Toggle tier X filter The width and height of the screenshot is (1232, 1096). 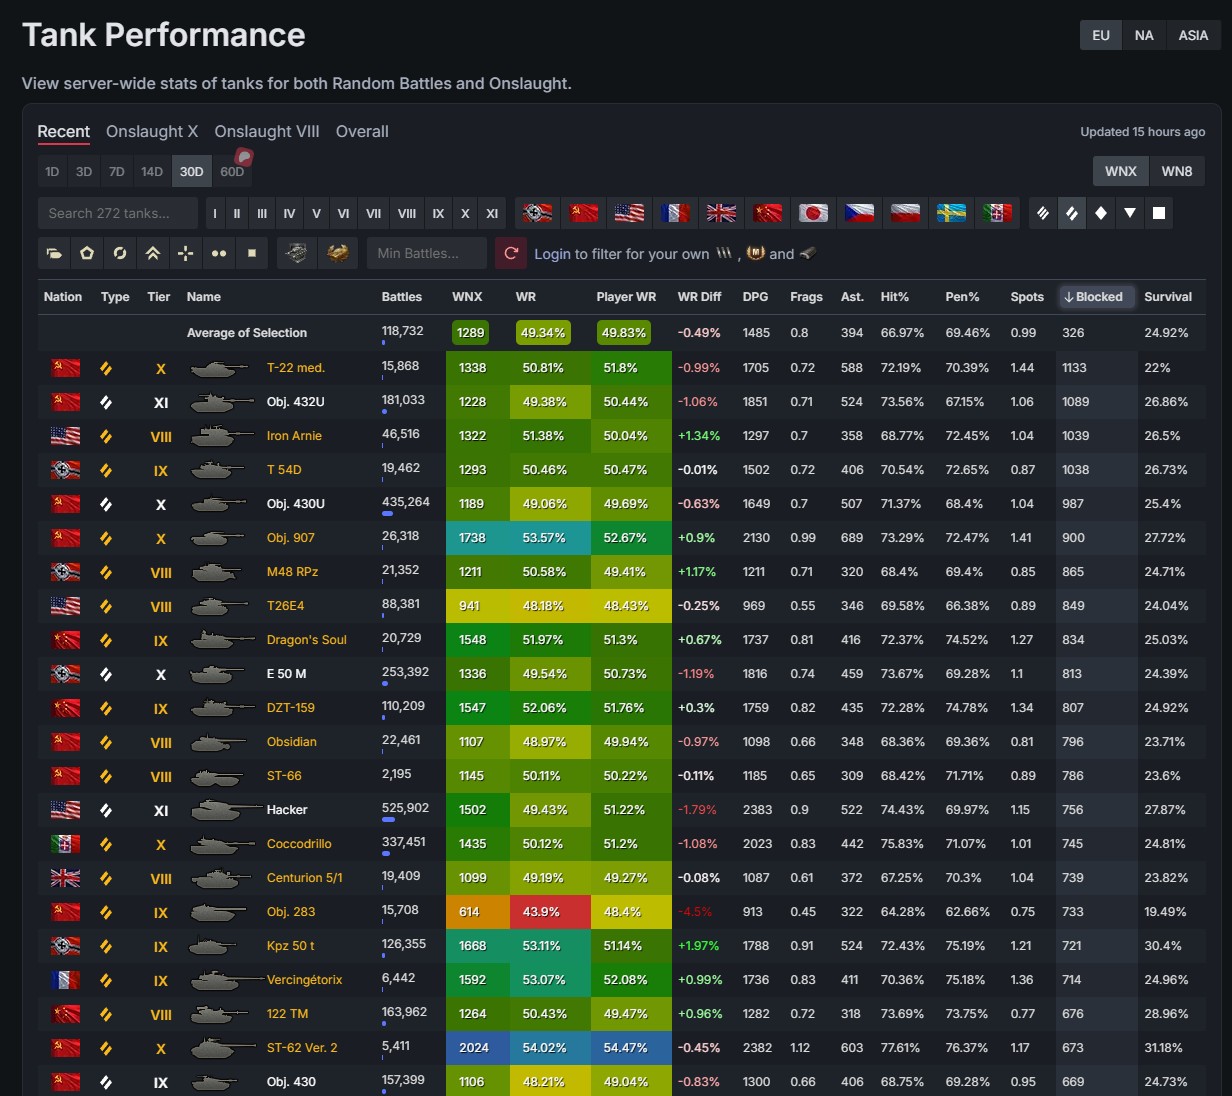point(465,213)
